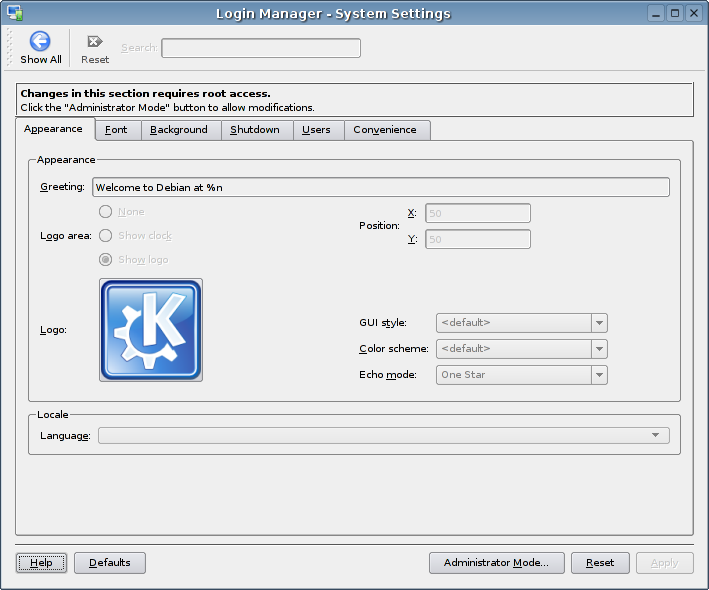Switch to the Font tab
Viewport: 709px width, 590px height.
116,130
